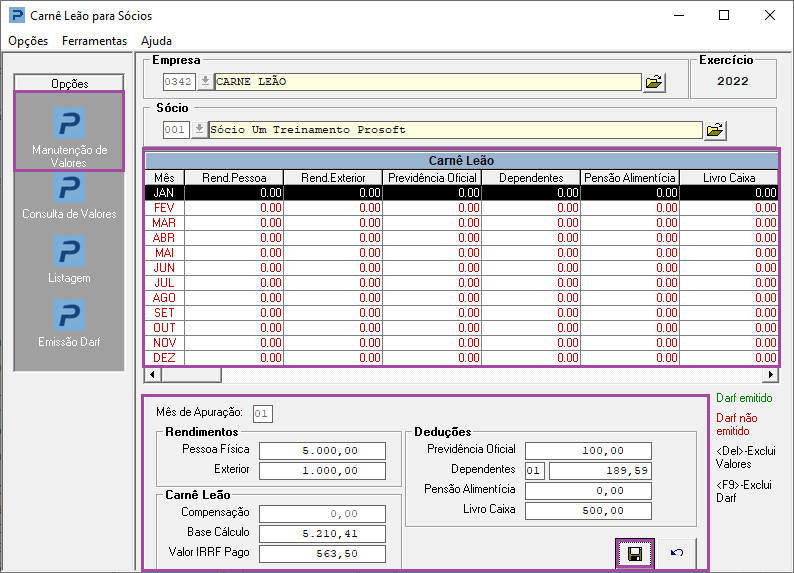The width and height of the screenshot is (794, 573).
Task: Click the Sócio code field 001
Action: tap(176, 130)
